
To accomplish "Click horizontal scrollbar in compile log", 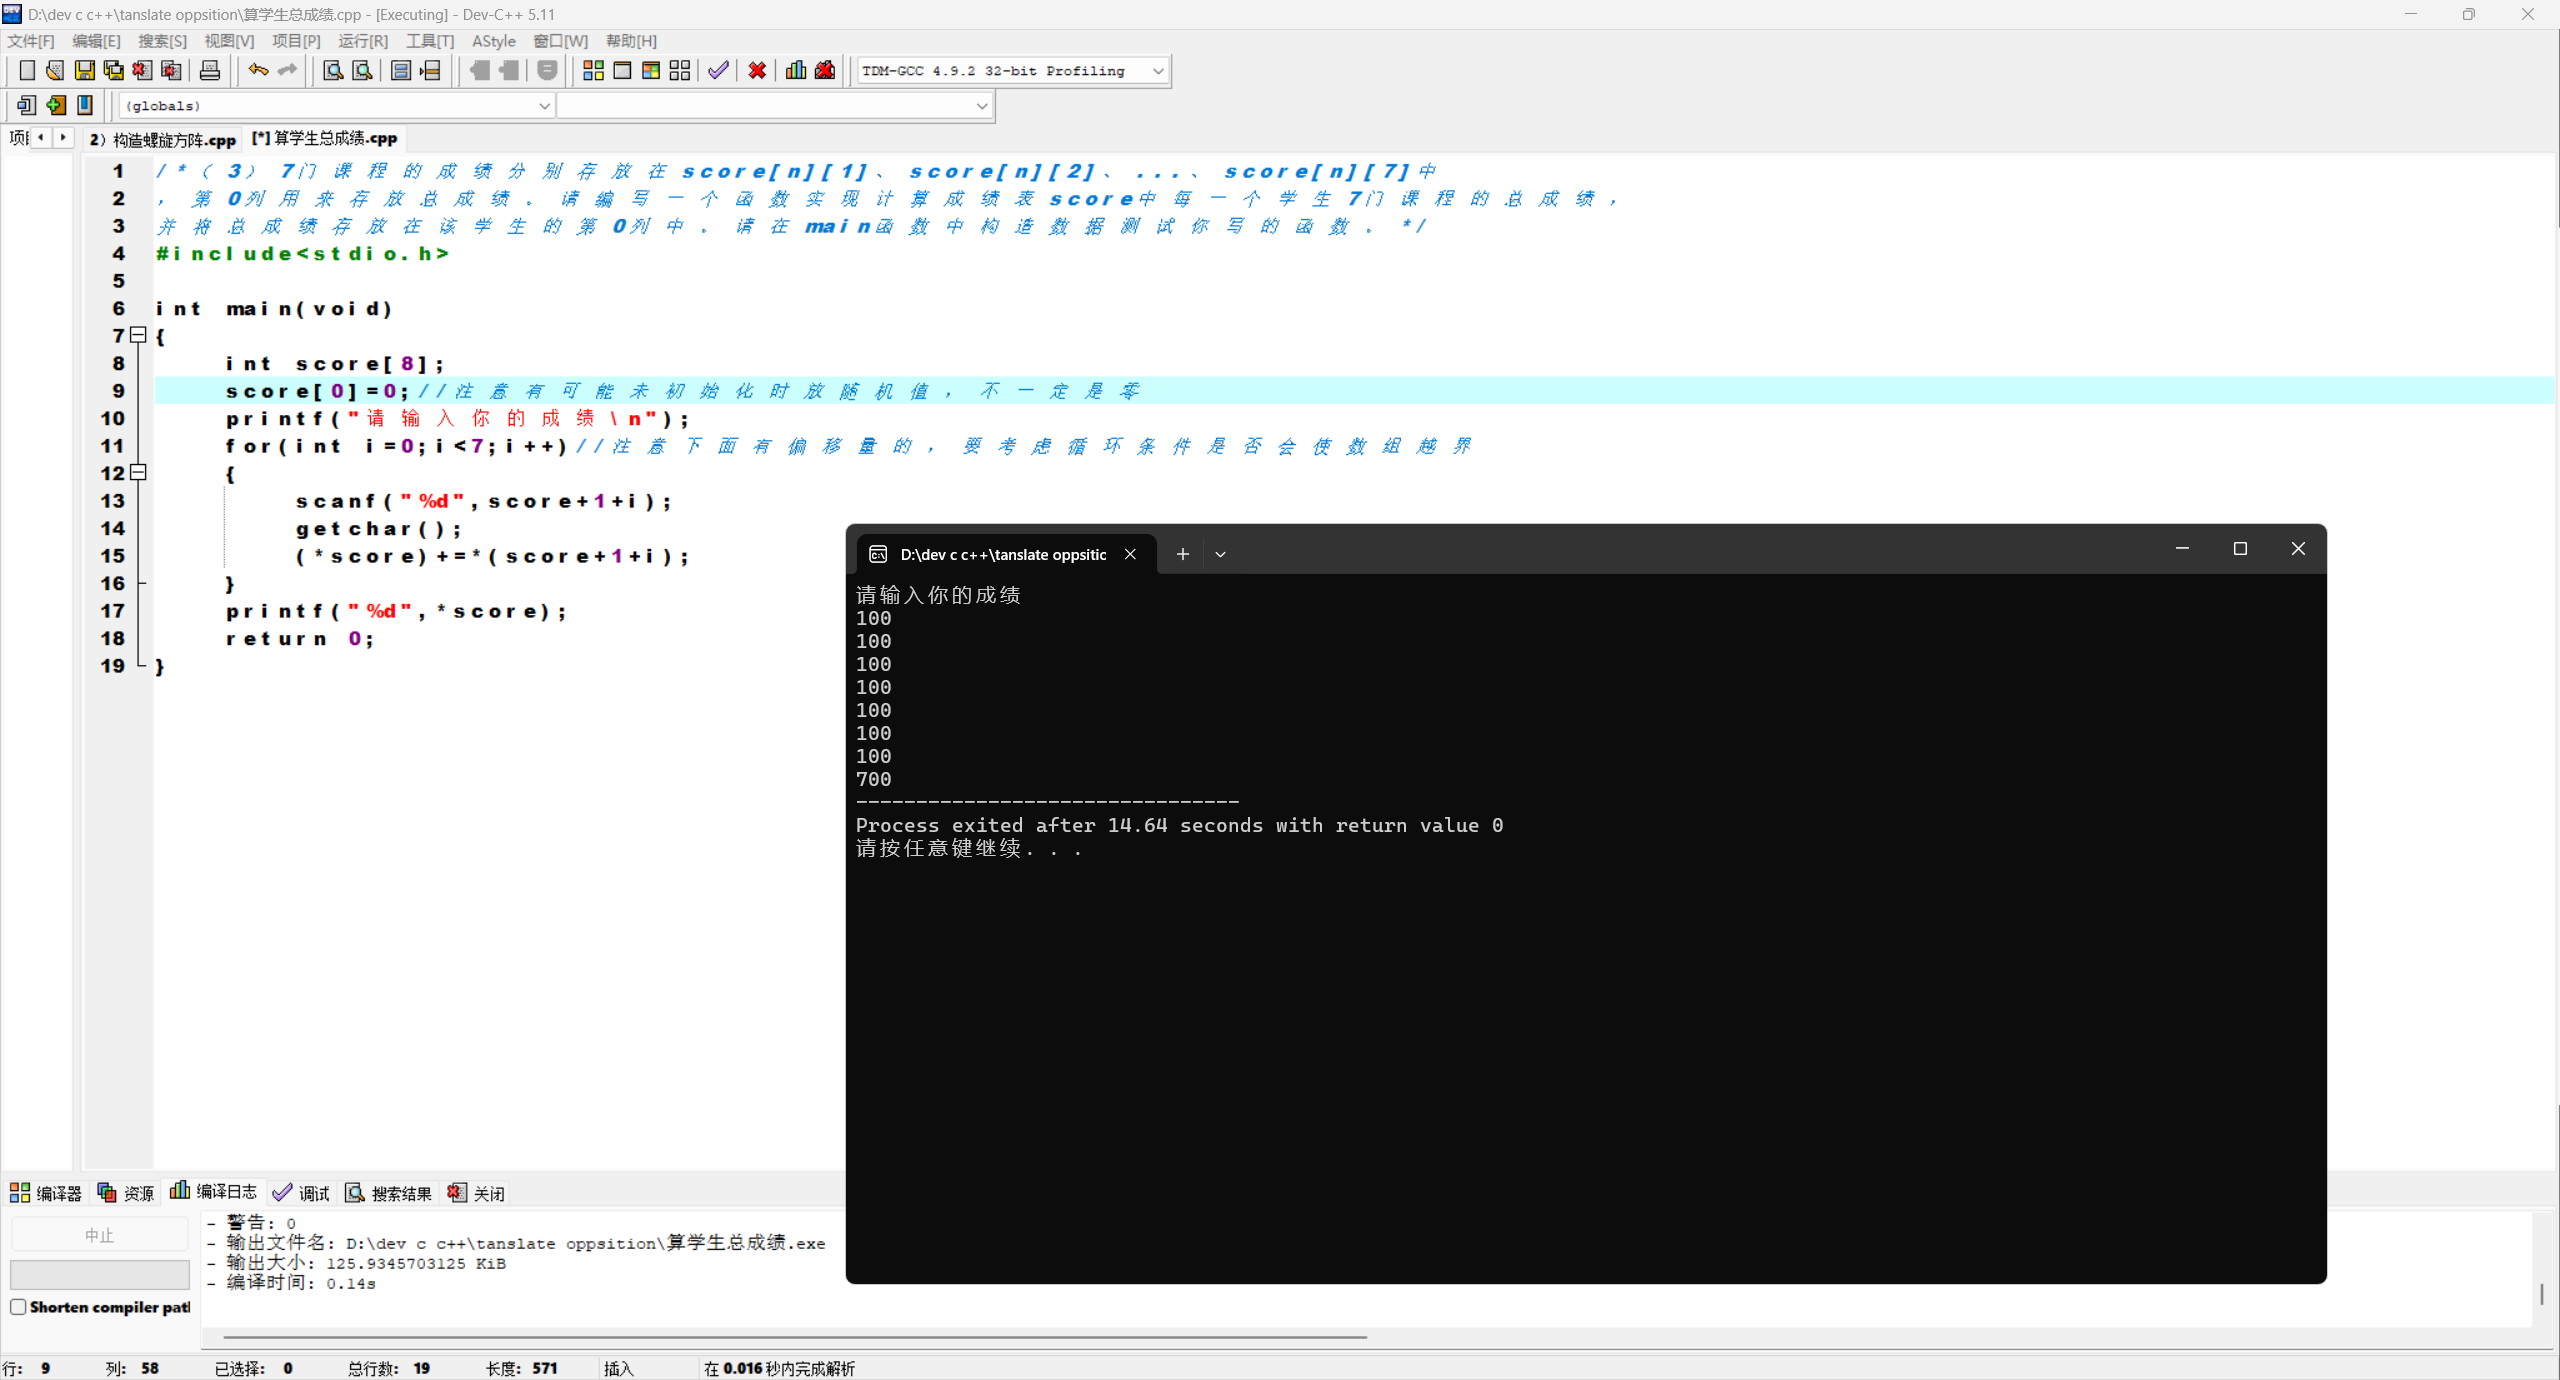I will [x=794, y=1336].
